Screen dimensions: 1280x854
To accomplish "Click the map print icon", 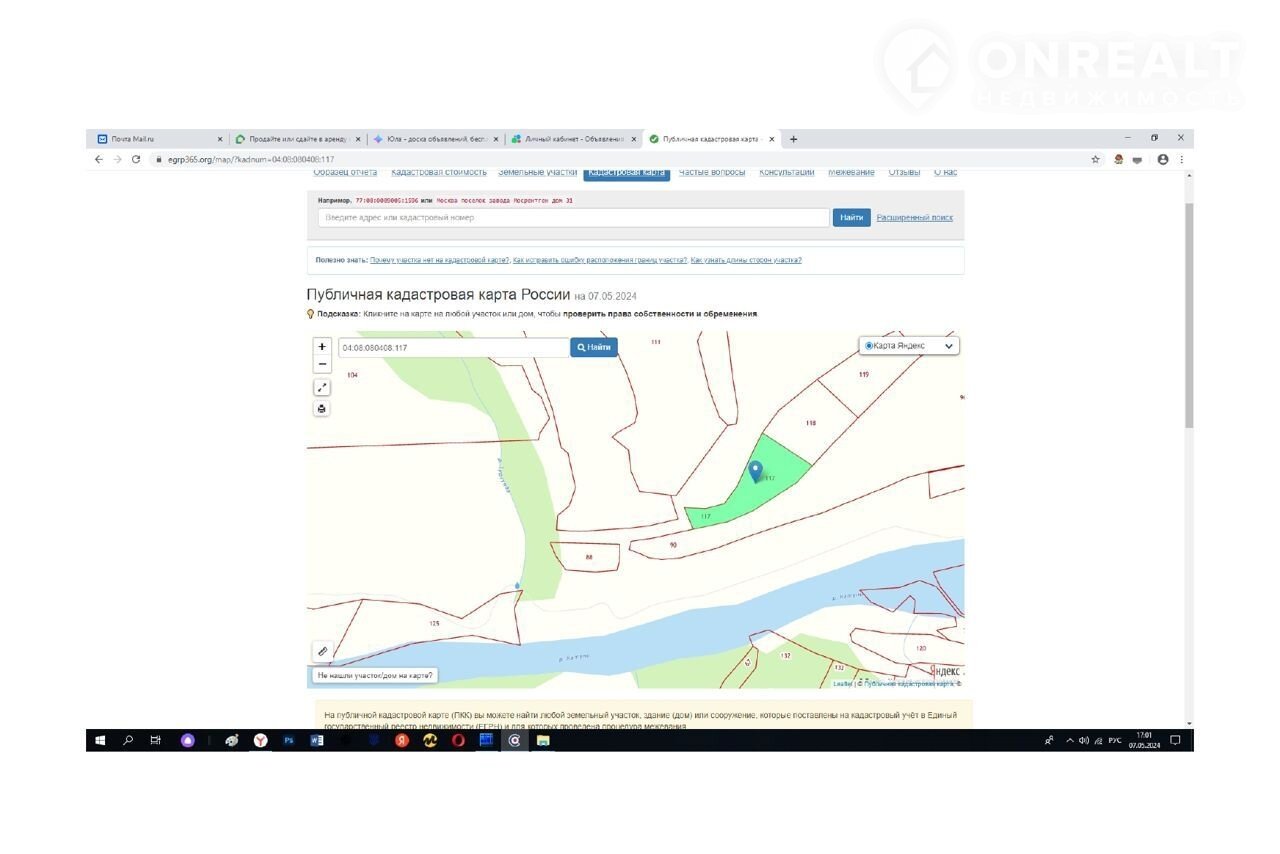I will click(322, 408).
